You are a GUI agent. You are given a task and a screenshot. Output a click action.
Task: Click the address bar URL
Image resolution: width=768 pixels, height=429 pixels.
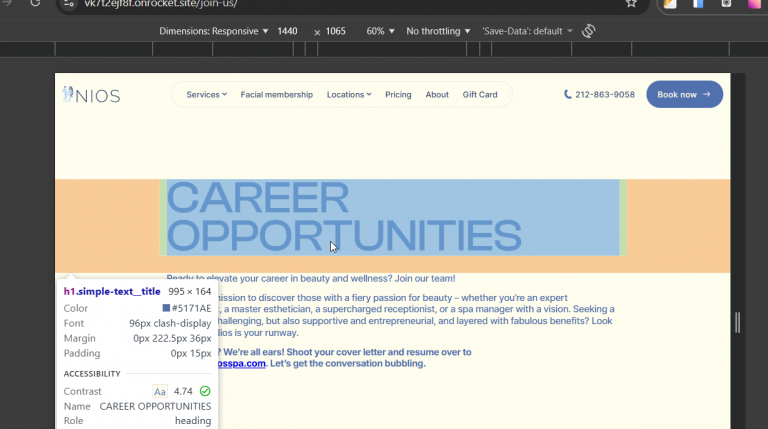[x=161, y=4]
